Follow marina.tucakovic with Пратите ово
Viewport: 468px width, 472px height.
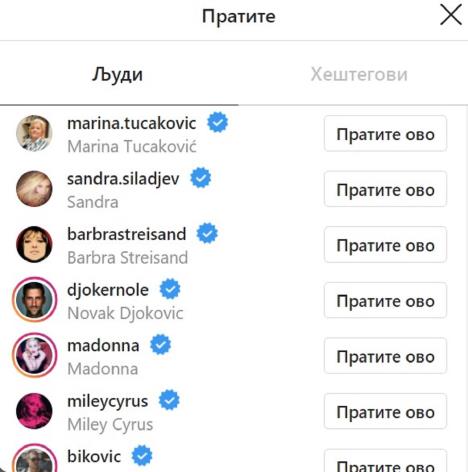385,134
